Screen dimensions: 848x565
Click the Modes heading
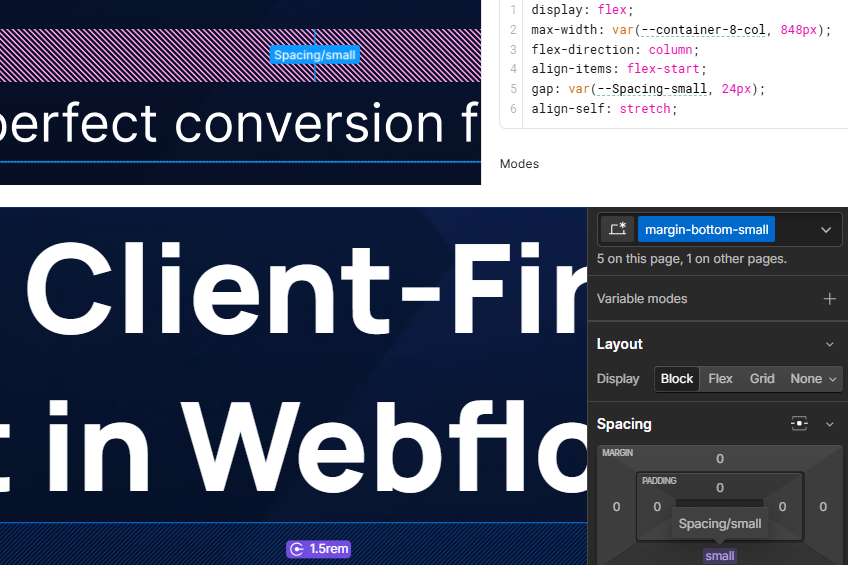coord(519,164)
